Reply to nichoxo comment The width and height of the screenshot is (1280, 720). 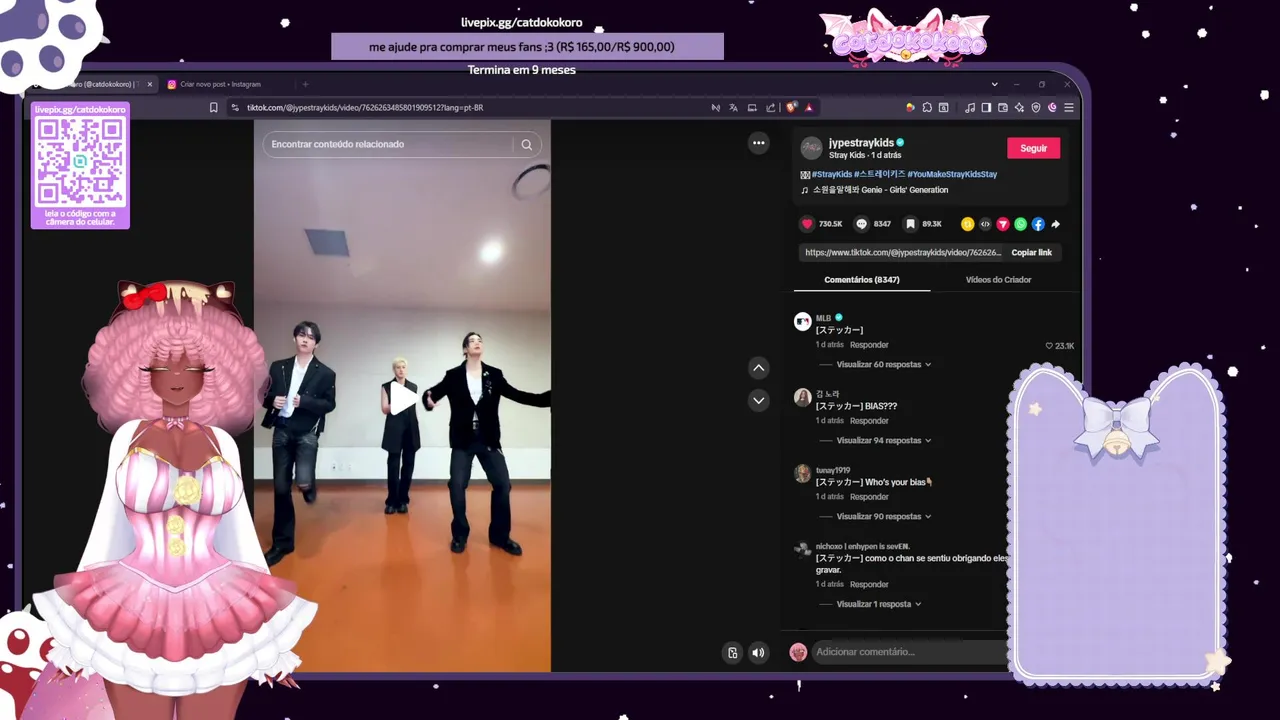tap(869, 585)
